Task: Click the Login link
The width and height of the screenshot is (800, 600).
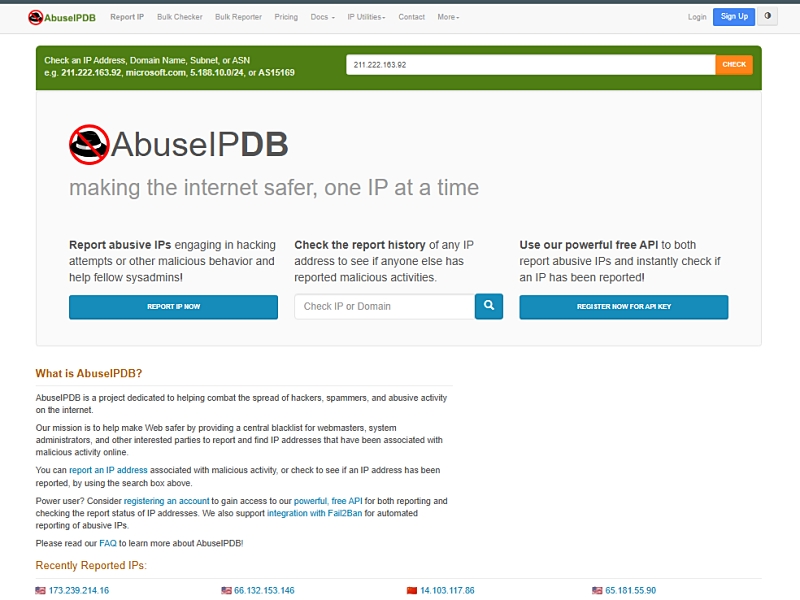Action: (696, 17)
